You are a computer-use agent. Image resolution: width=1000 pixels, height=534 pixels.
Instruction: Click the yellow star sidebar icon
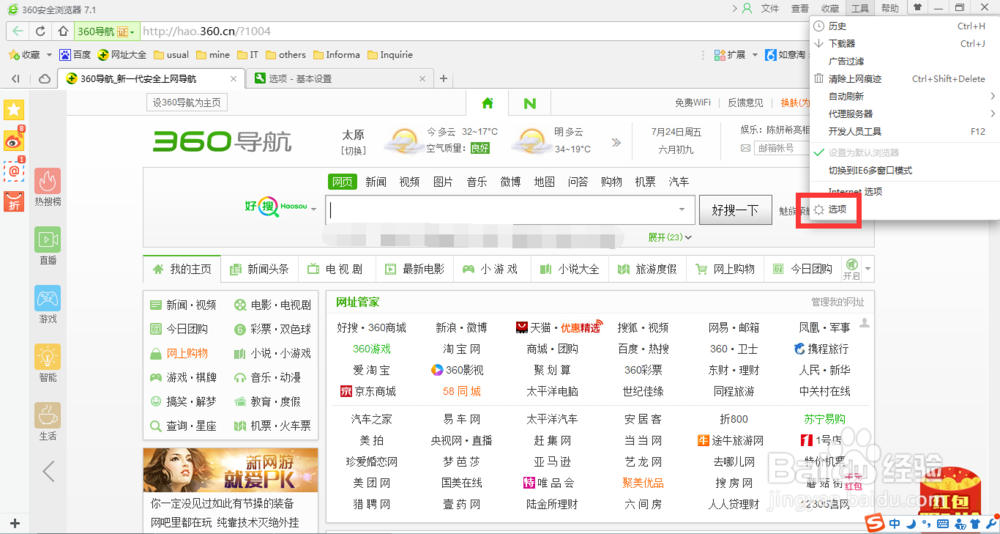pos(14,109)
